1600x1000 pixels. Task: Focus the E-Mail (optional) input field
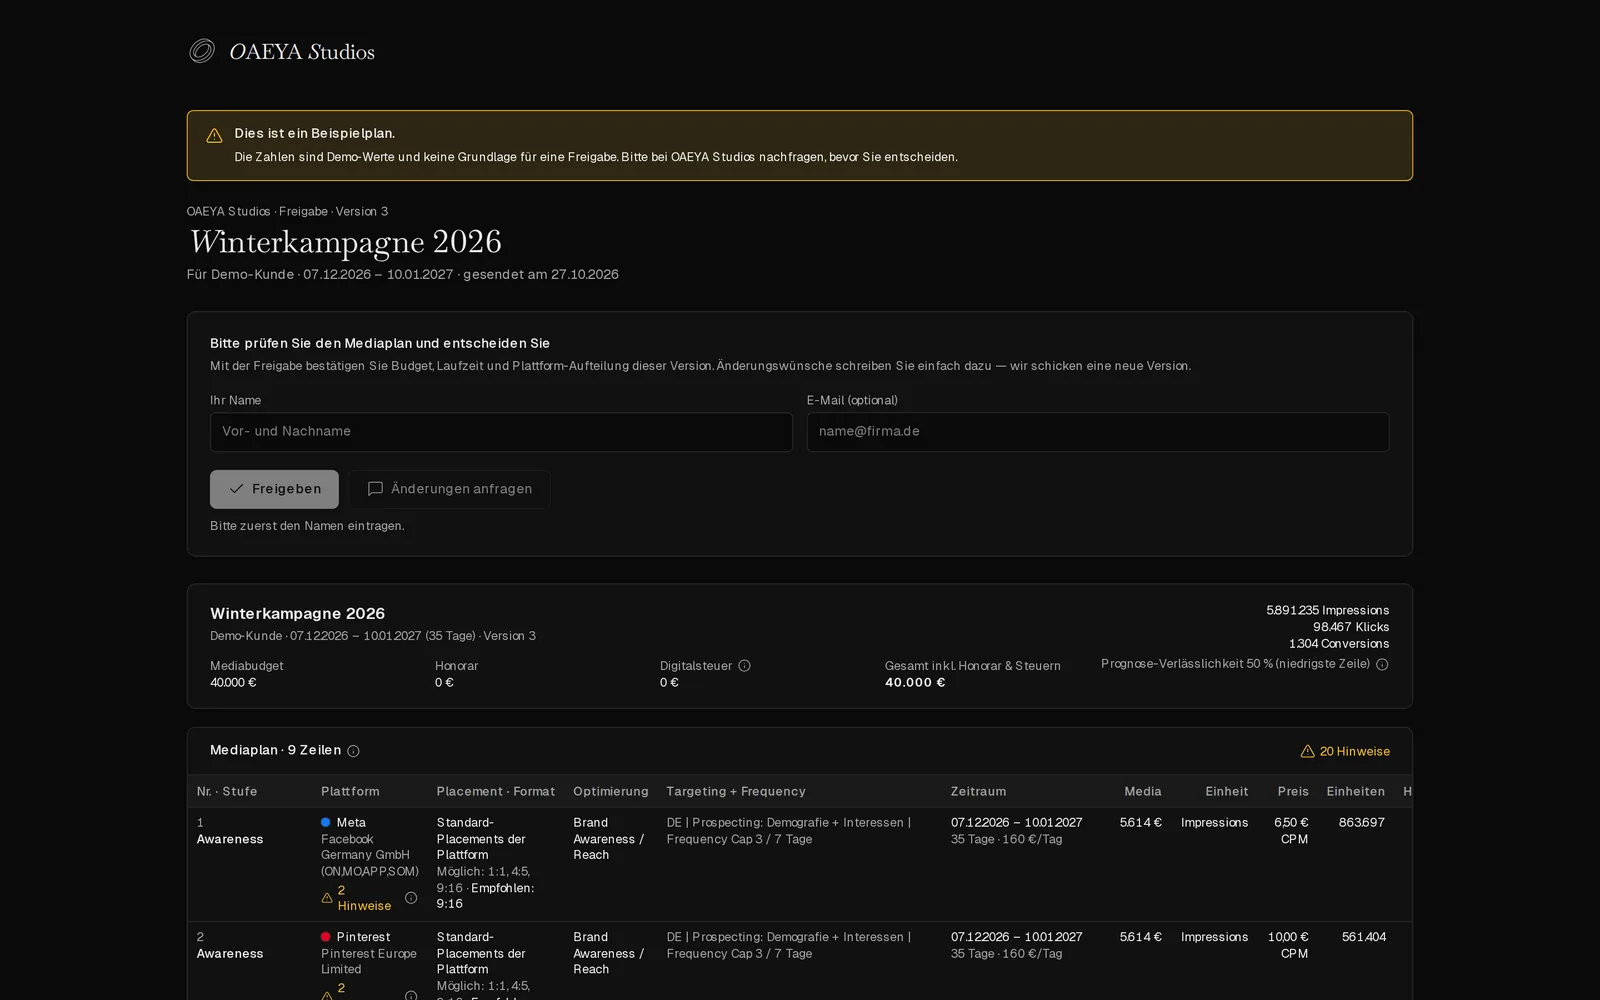(1098, 432)
